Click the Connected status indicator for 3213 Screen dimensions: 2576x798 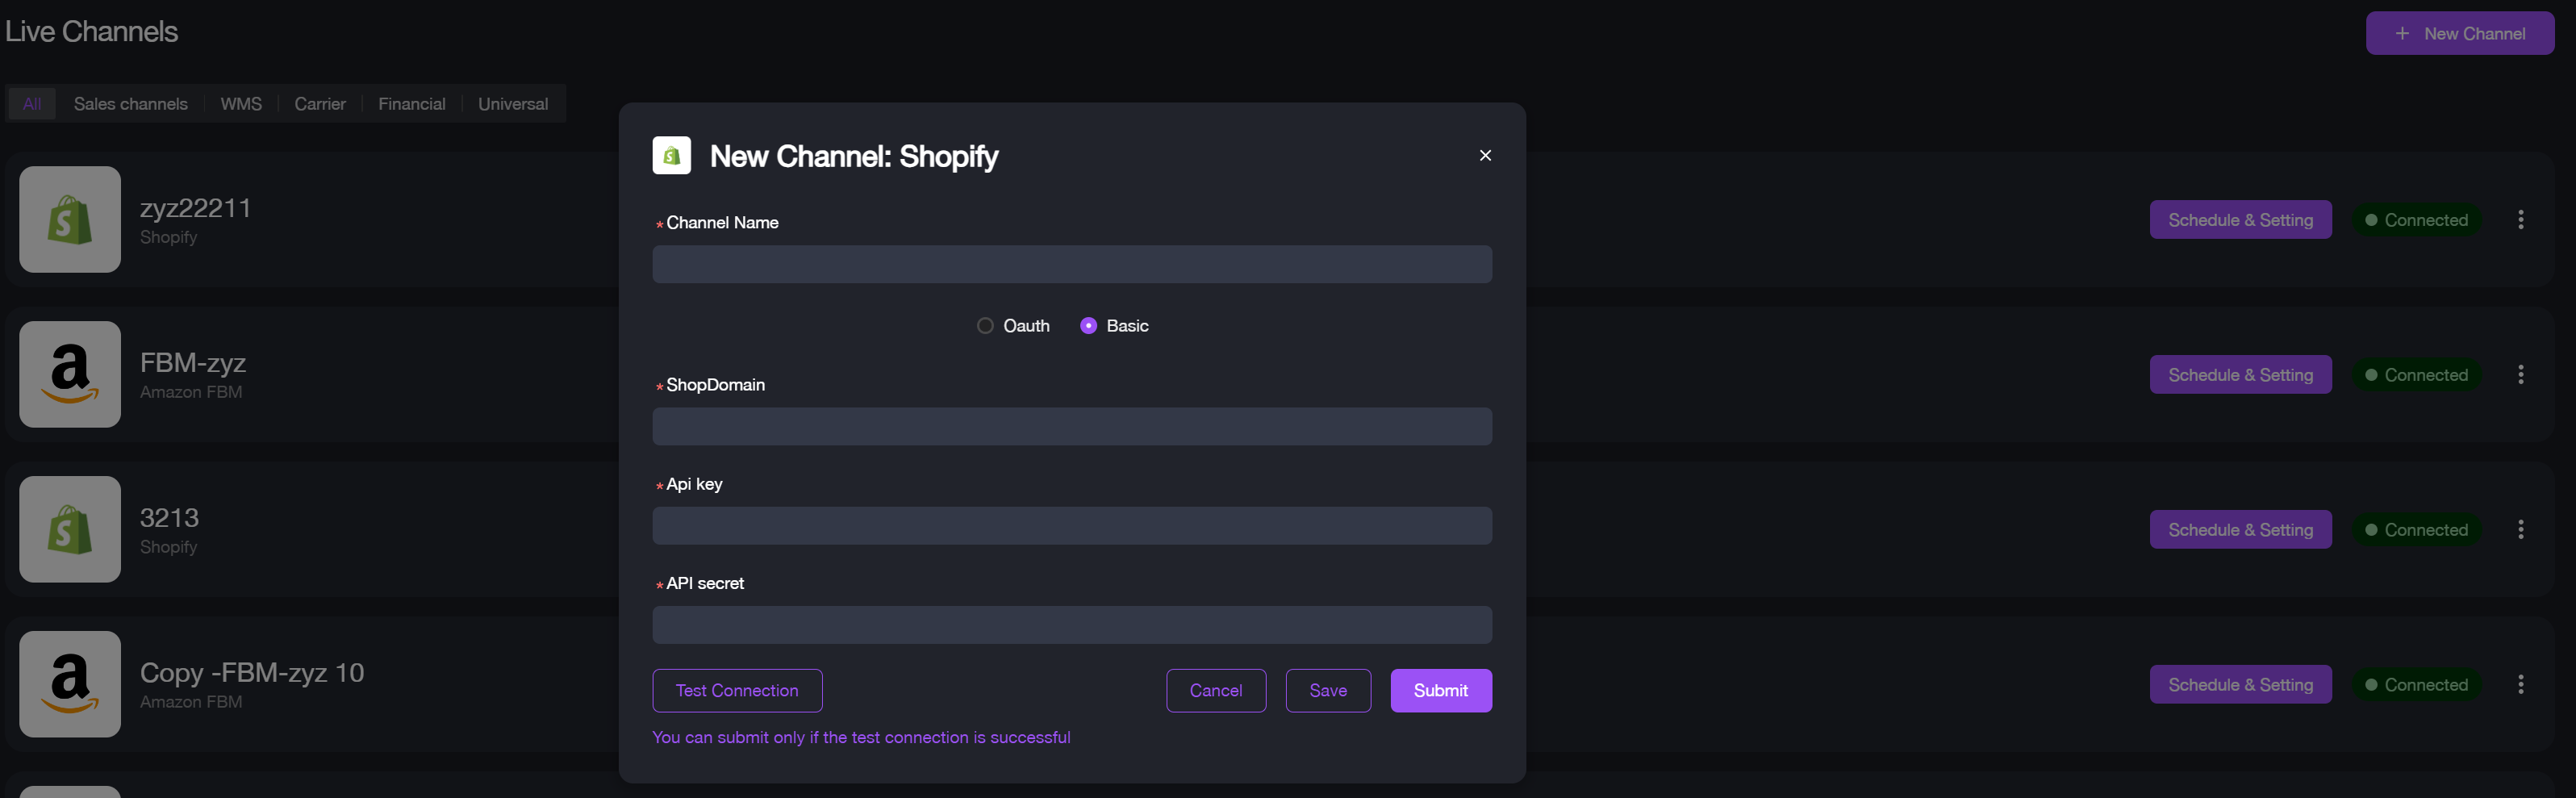[2417, 529]
